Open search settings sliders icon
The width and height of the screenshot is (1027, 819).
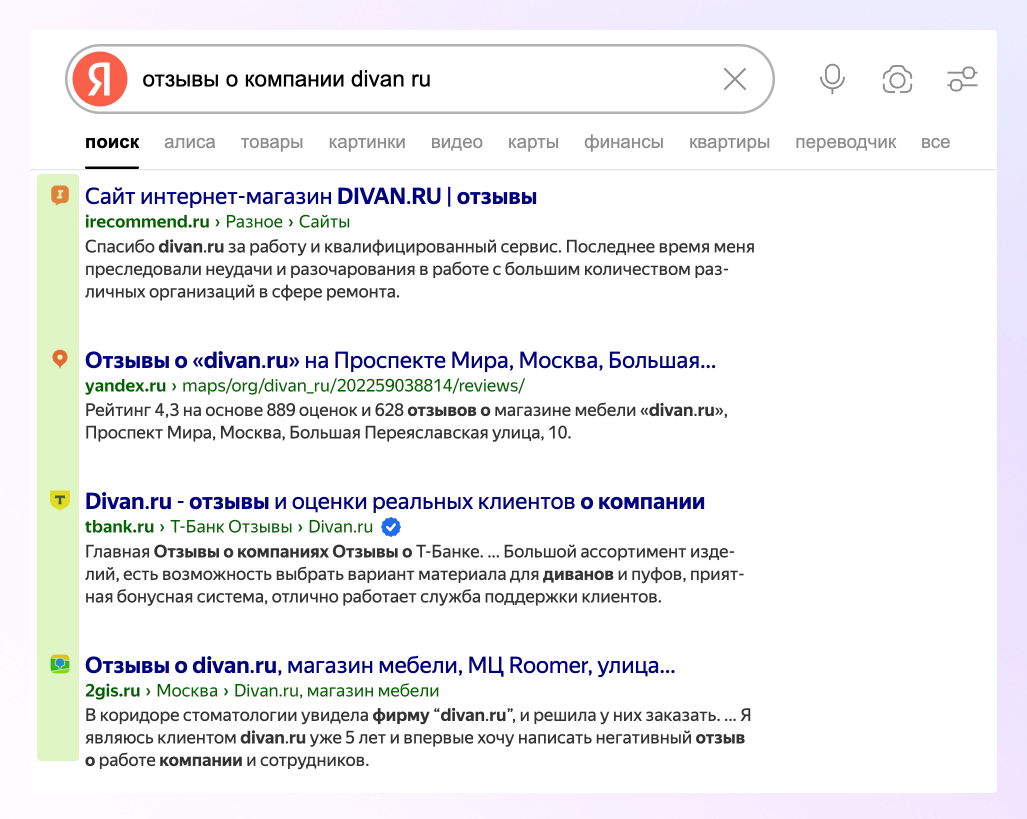[x=962, y=79]
